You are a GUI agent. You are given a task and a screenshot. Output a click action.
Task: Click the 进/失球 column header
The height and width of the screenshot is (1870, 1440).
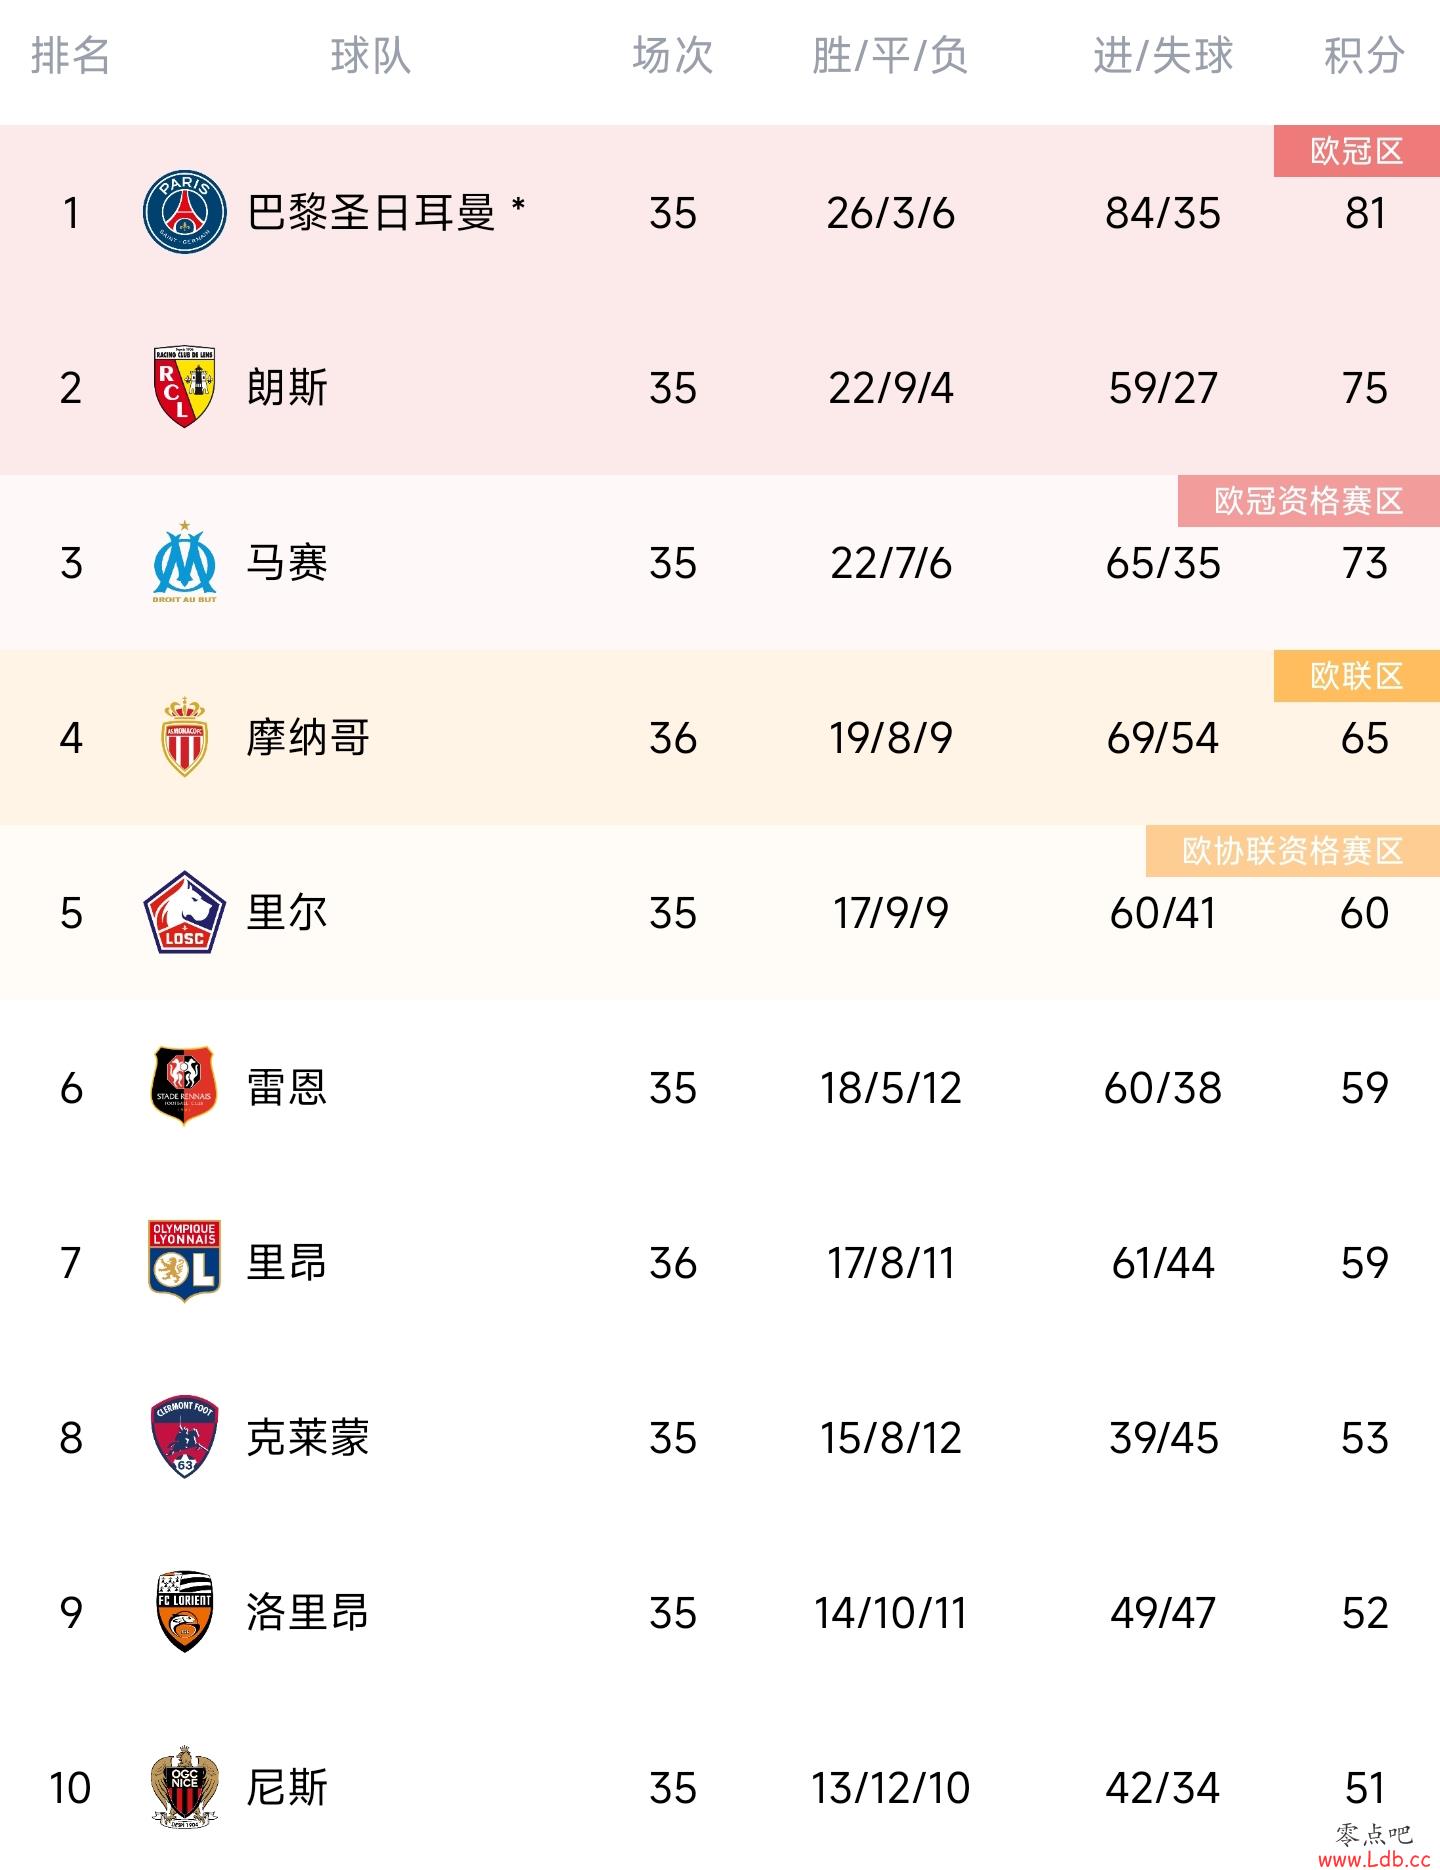[1163, 55]
